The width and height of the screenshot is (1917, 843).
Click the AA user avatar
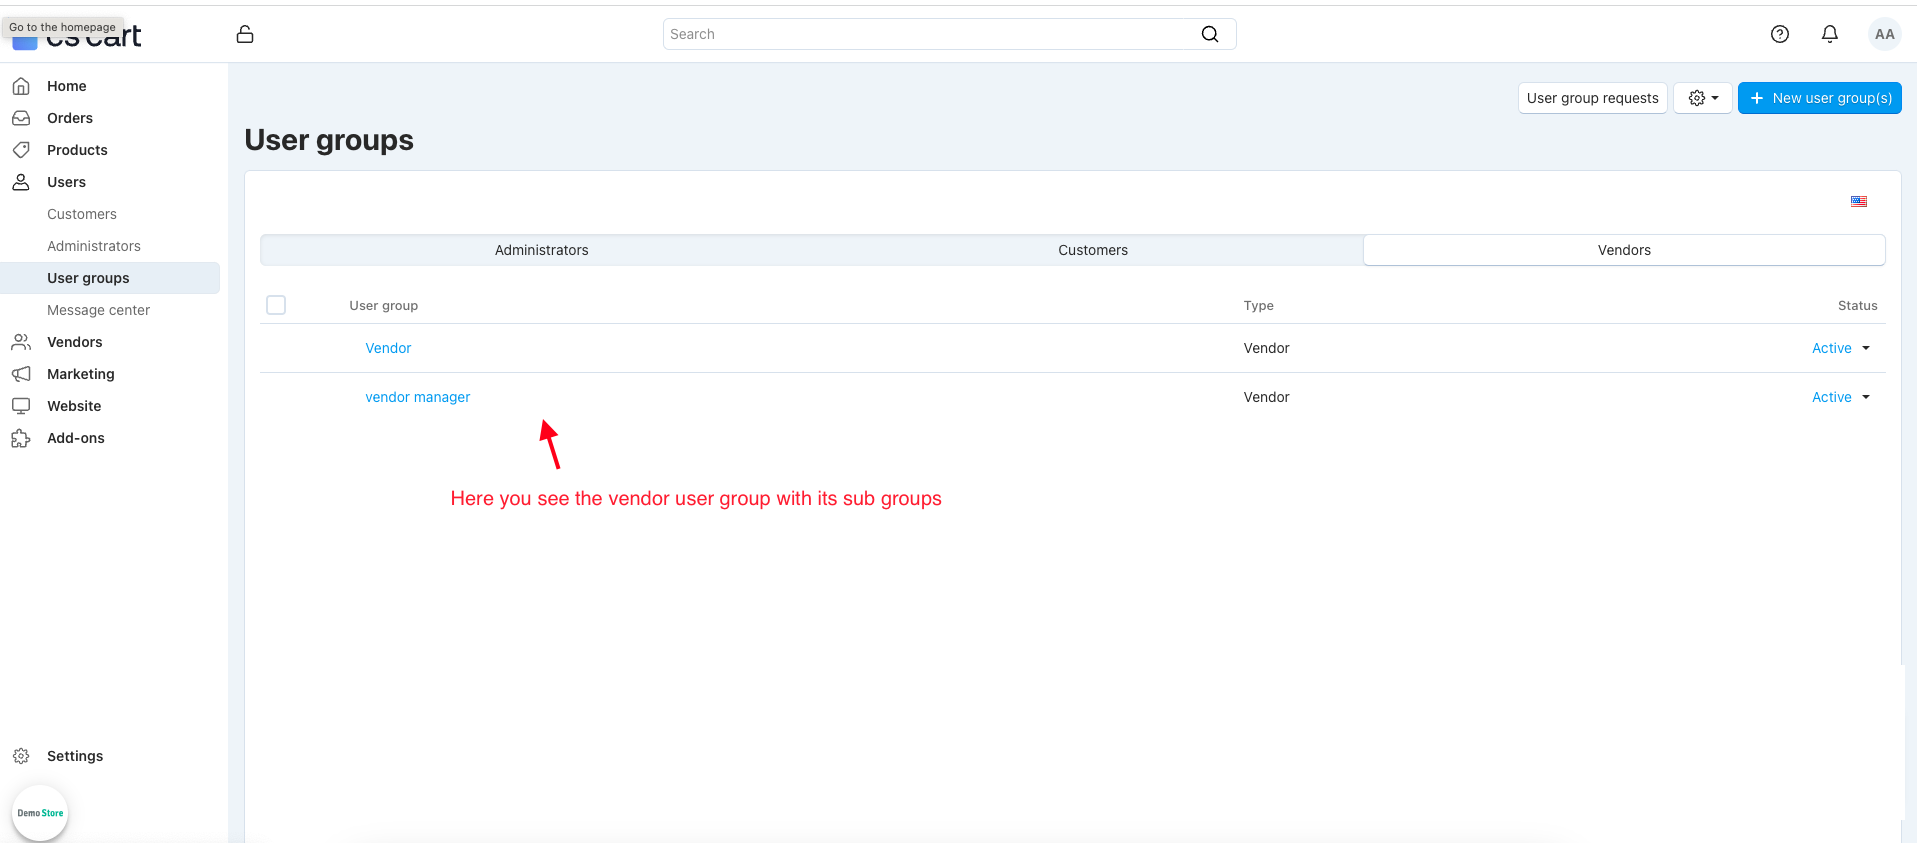click(1884, 34)
